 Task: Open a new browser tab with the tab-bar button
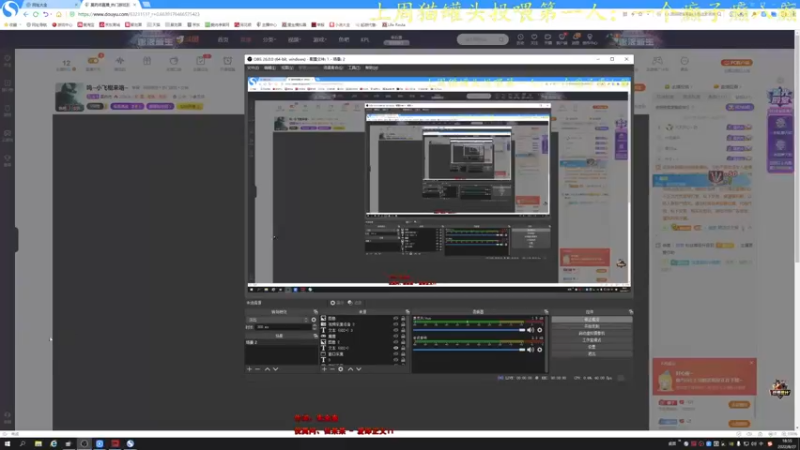[x=146, y=4]
